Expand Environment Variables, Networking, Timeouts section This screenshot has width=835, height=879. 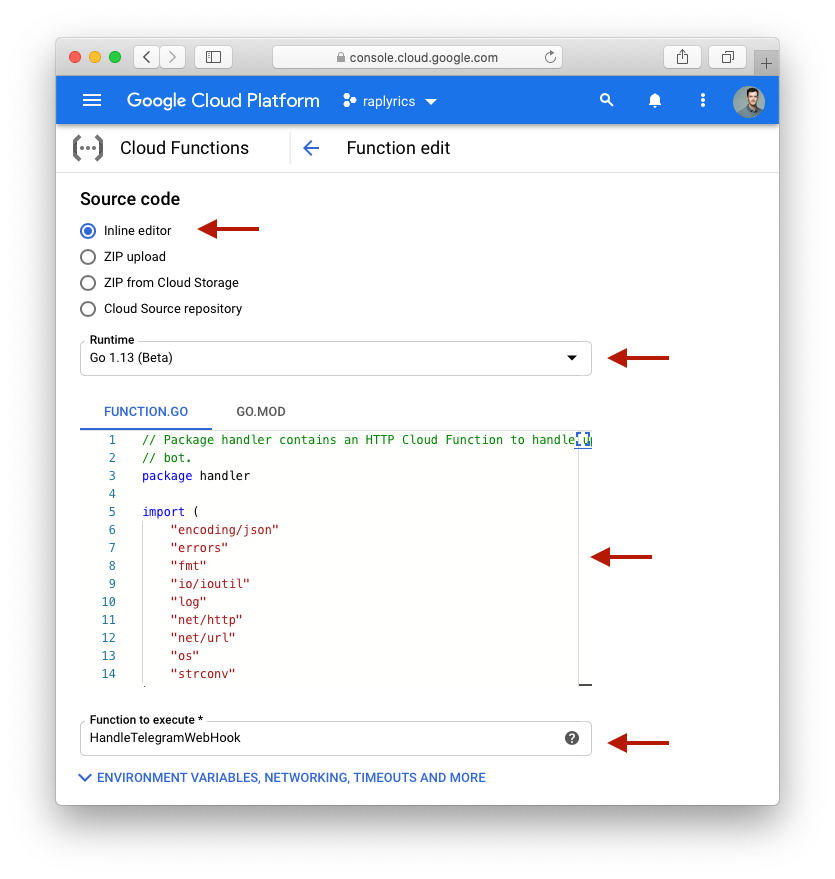tap(282, 778)
